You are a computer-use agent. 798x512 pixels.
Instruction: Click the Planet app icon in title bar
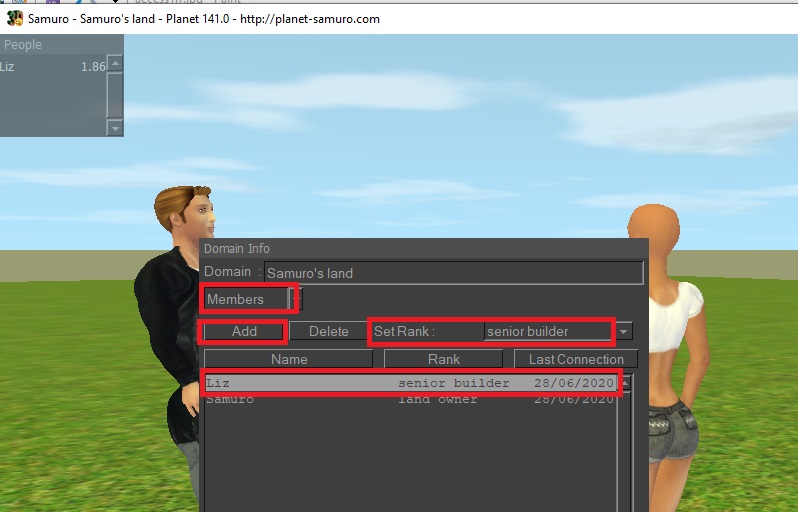pyautogui.click(x=15, y=19)
